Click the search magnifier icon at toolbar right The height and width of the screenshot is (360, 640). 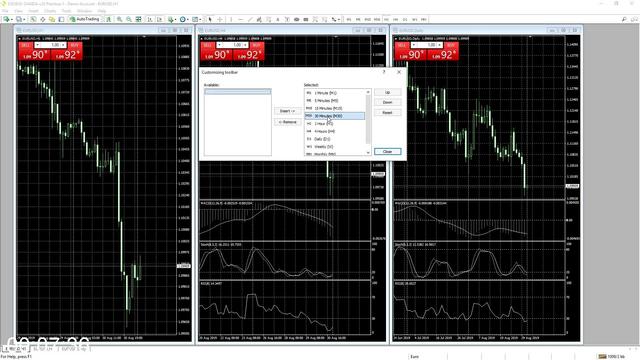coord(624,19)
